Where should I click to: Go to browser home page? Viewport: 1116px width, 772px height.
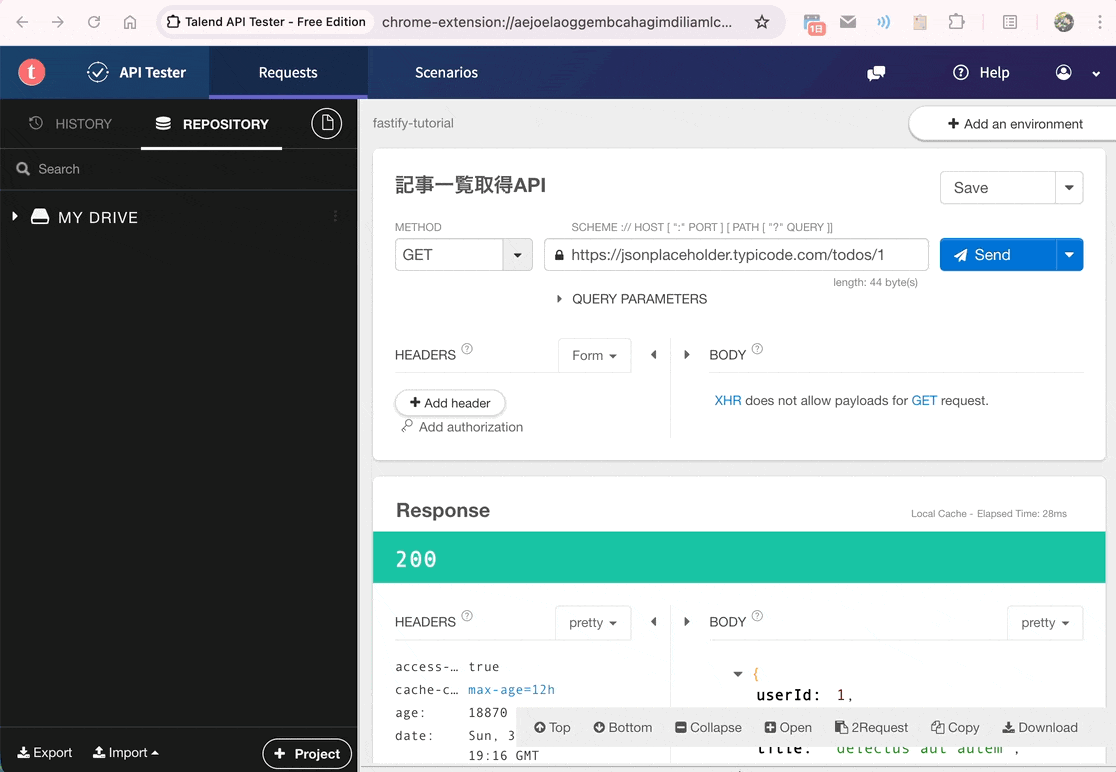(130, 22)
